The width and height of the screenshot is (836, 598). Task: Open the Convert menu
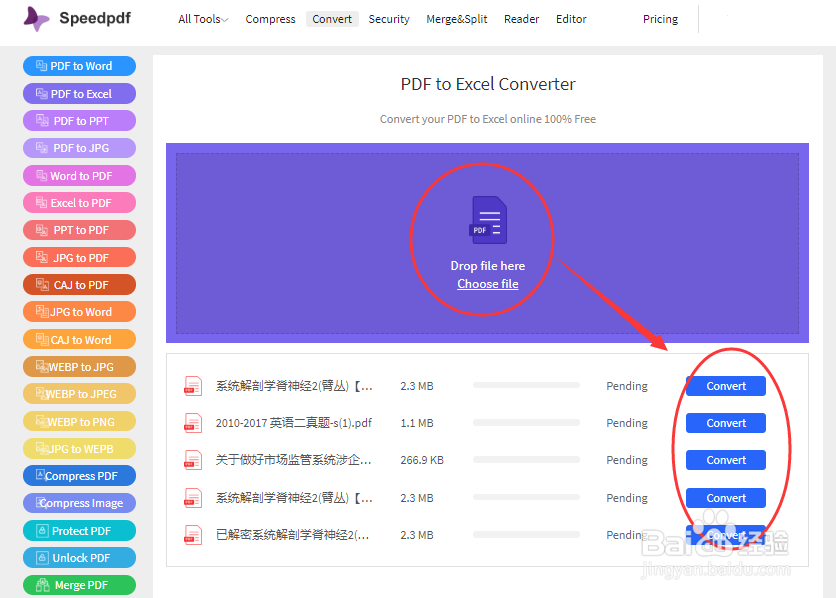tap(332, 19)
